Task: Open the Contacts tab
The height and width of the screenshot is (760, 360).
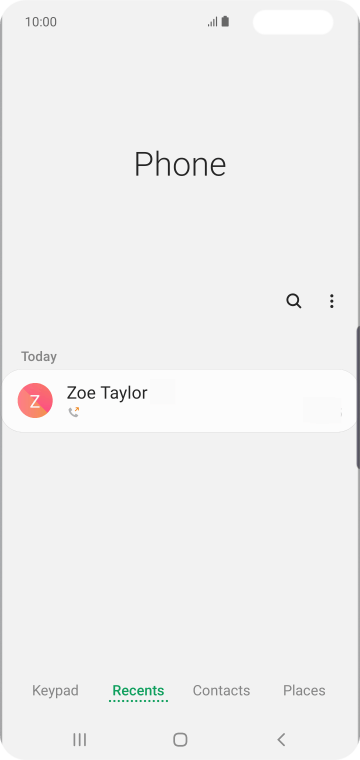Action: pyautogui.click(x=221, y=690)
